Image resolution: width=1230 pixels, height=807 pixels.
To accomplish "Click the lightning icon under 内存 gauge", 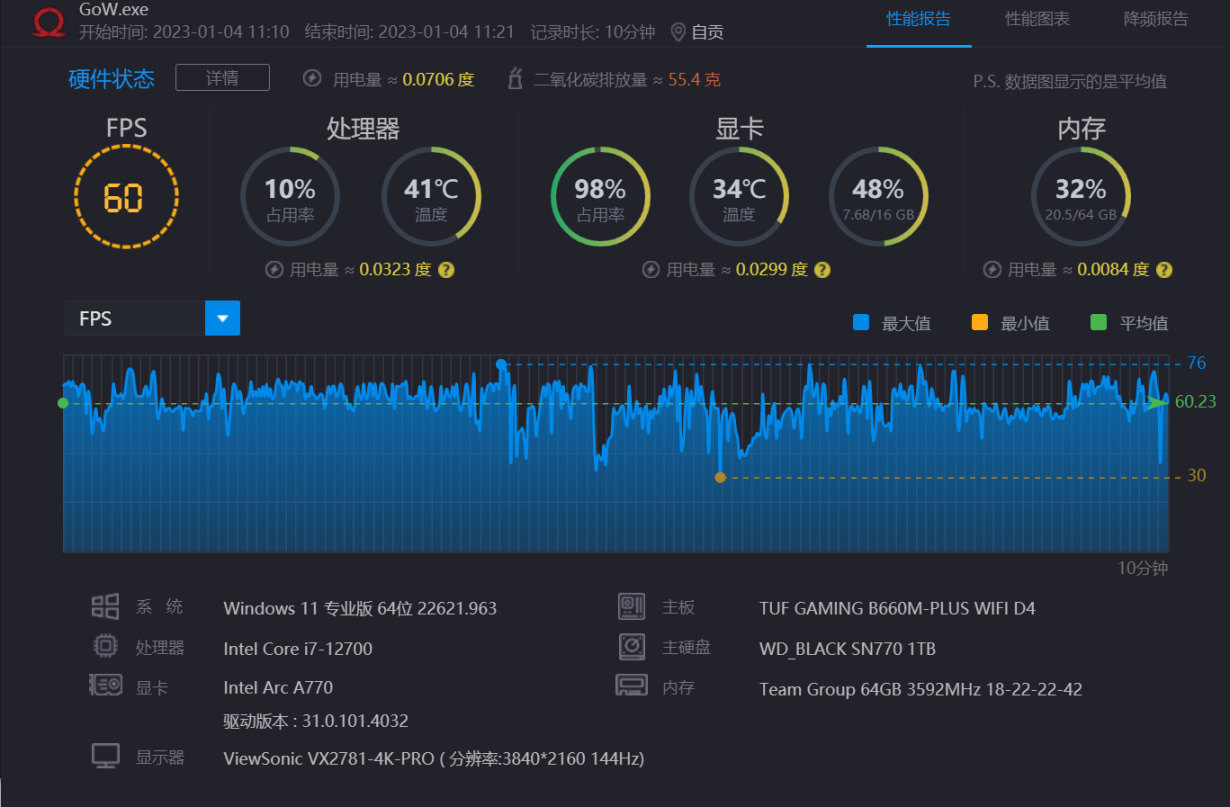I will click(992, 270).
